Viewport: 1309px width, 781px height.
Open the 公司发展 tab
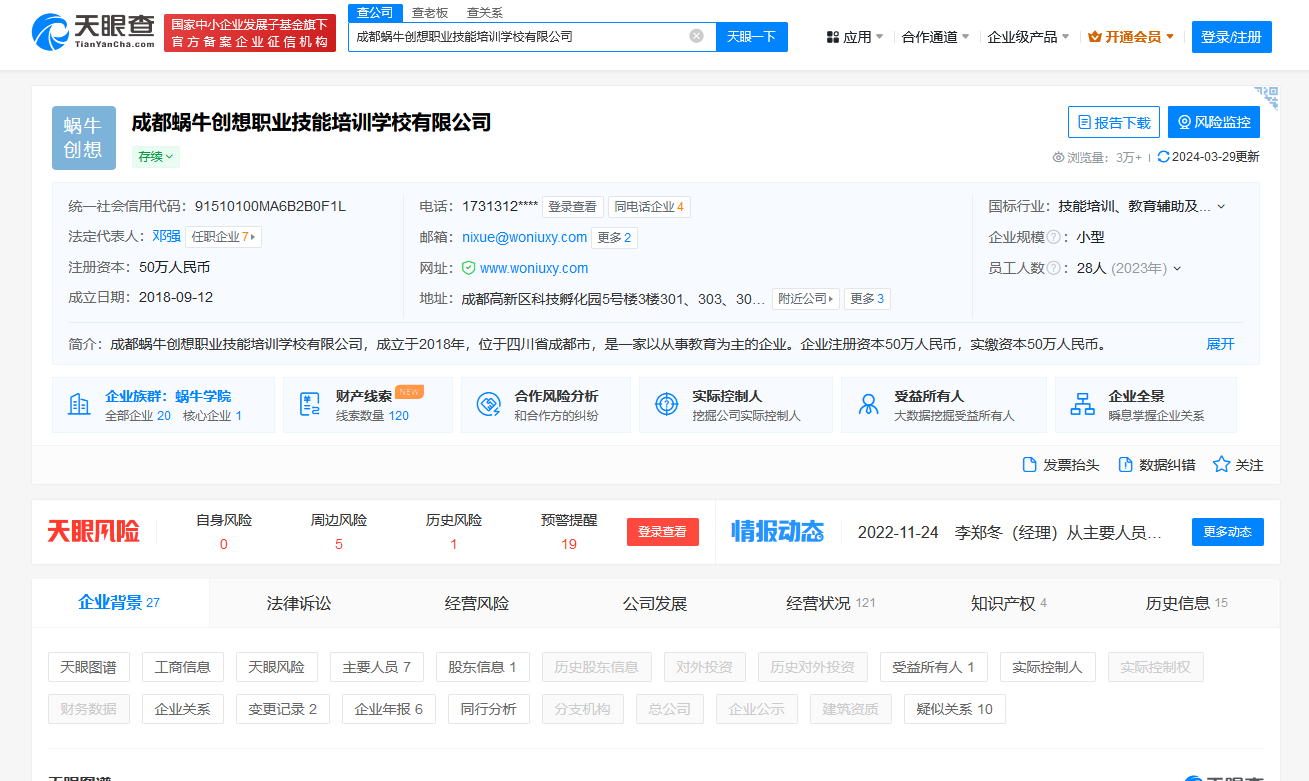tap(655, 603)
